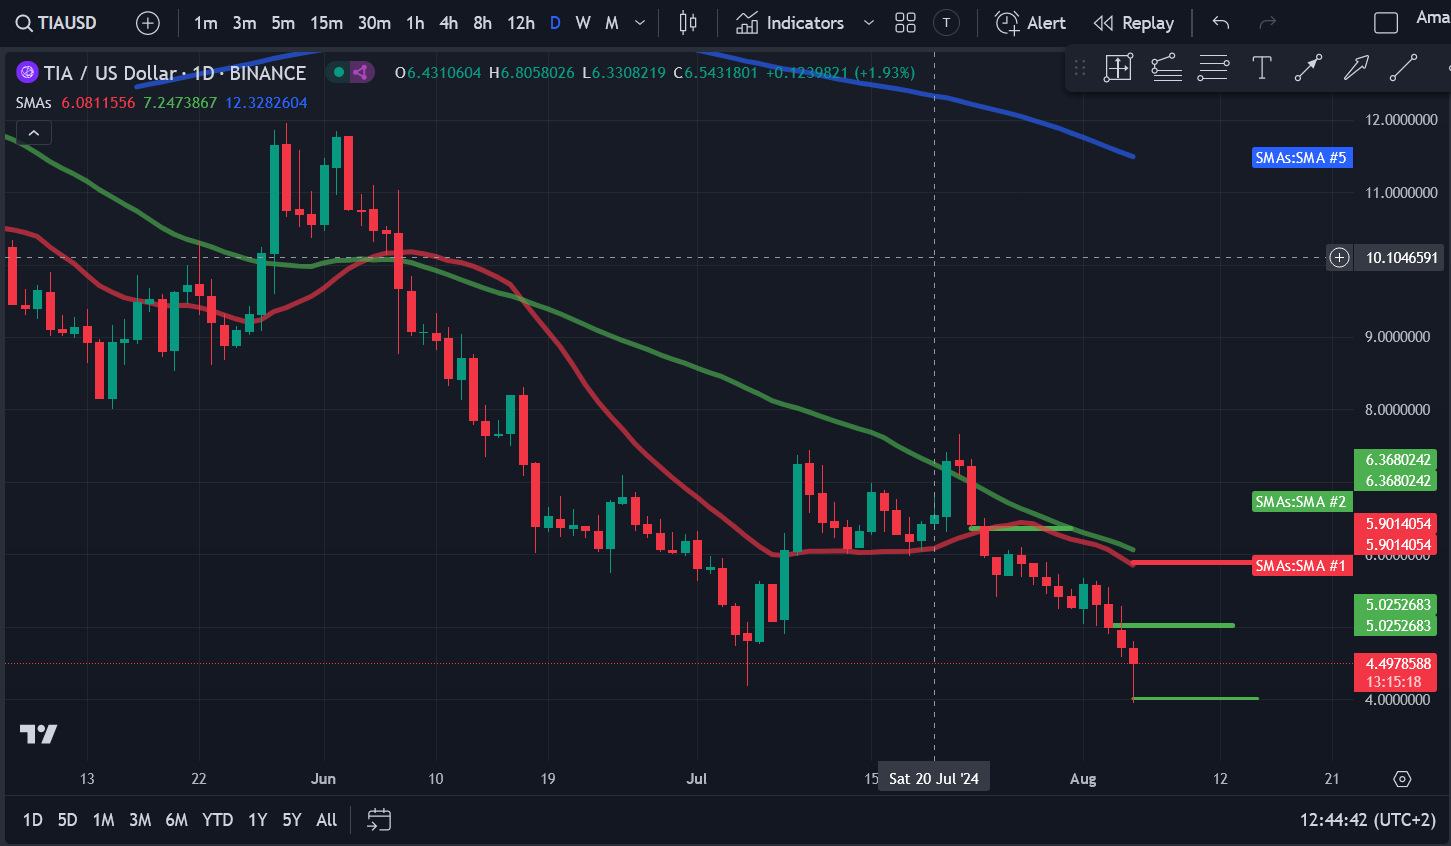This screenshot has width=1451, height=846.
Task: Add symbol with the compare plus icon
Action: click(148, 22)
